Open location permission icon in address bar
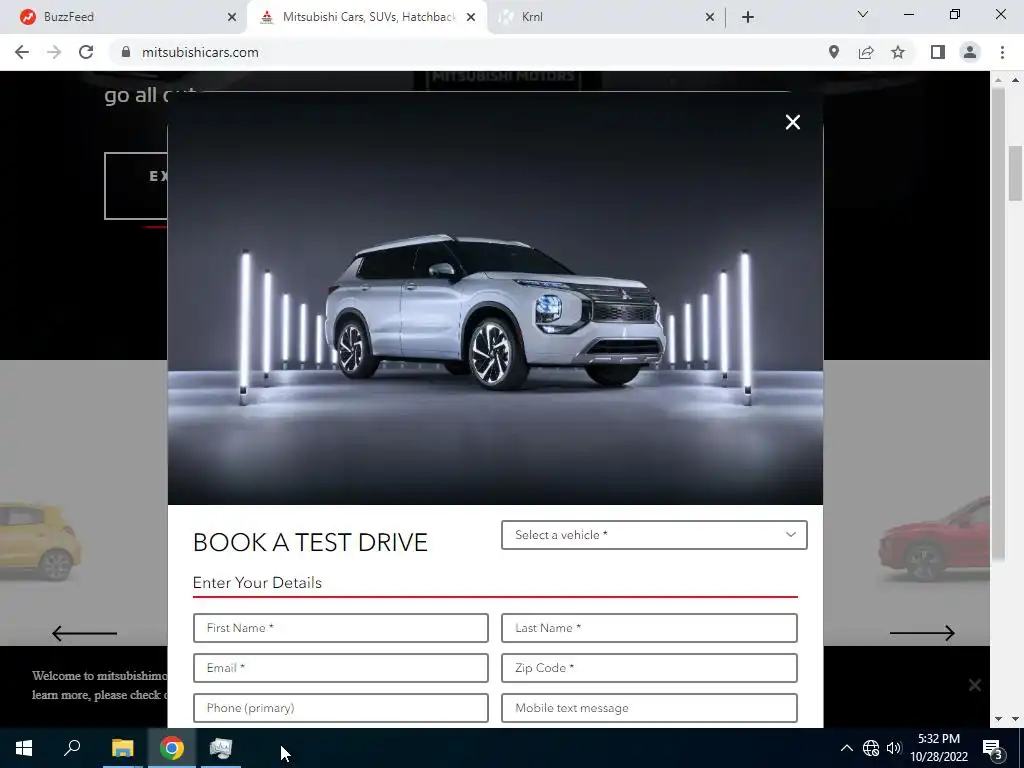The height and width of the screenshot is (768, 1024). click(834, 52)
